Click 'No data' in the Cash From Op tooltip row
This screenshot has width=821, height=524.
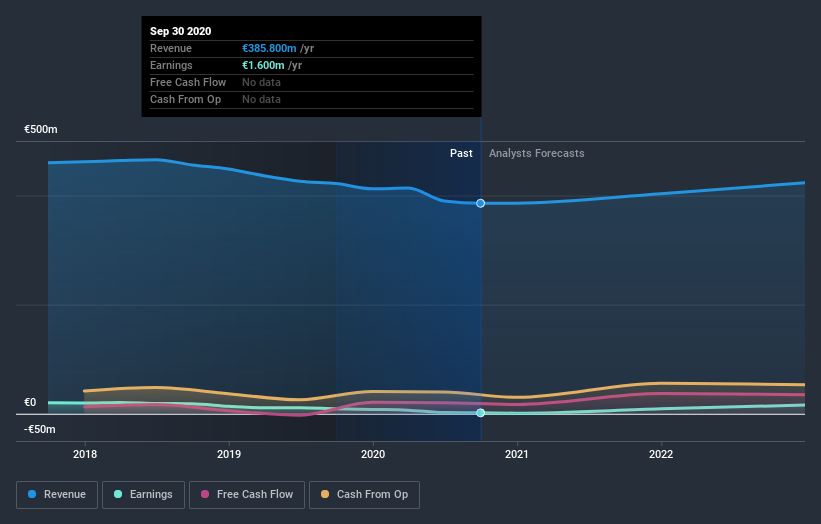261,99
